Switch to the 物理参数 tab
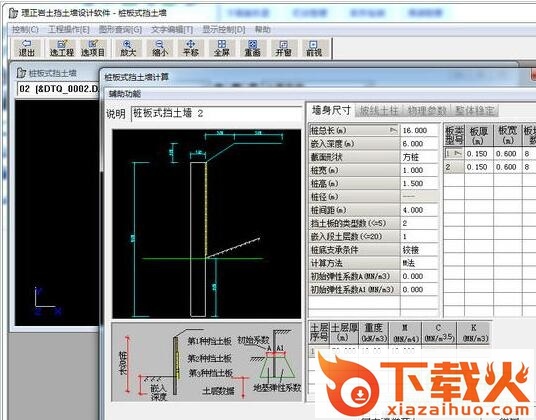536x420 pixels. (x=427, y=111)
